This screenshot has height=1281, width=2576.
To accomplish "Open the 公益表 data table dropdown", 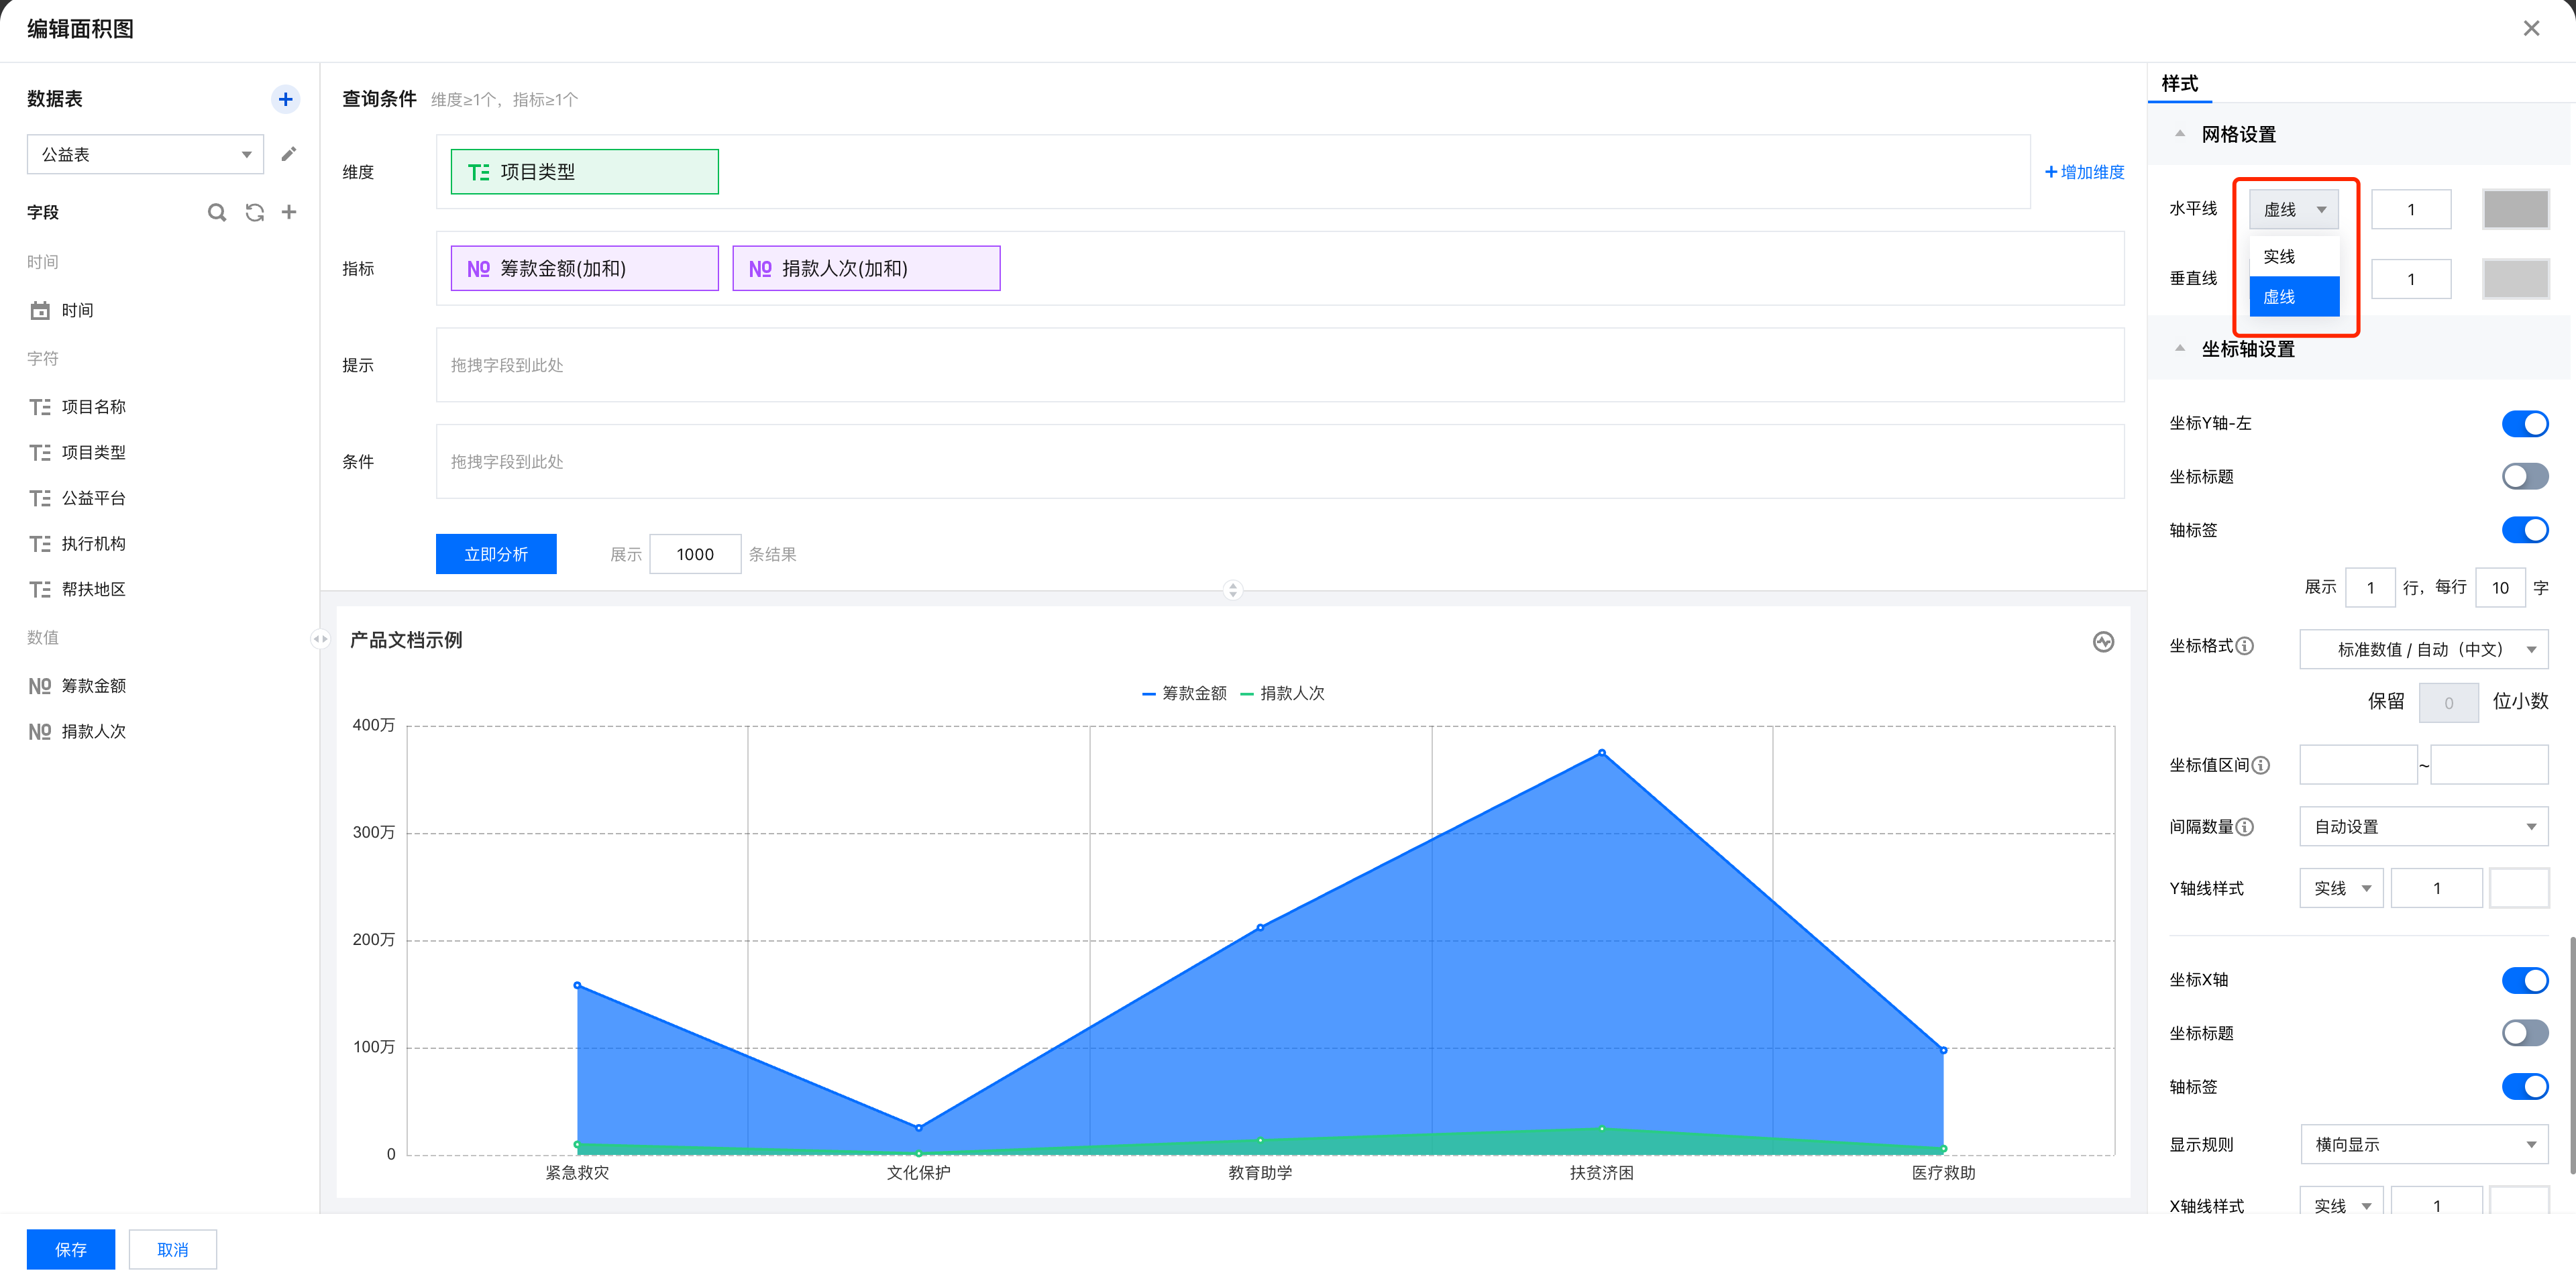I will (x=145, y=154).
